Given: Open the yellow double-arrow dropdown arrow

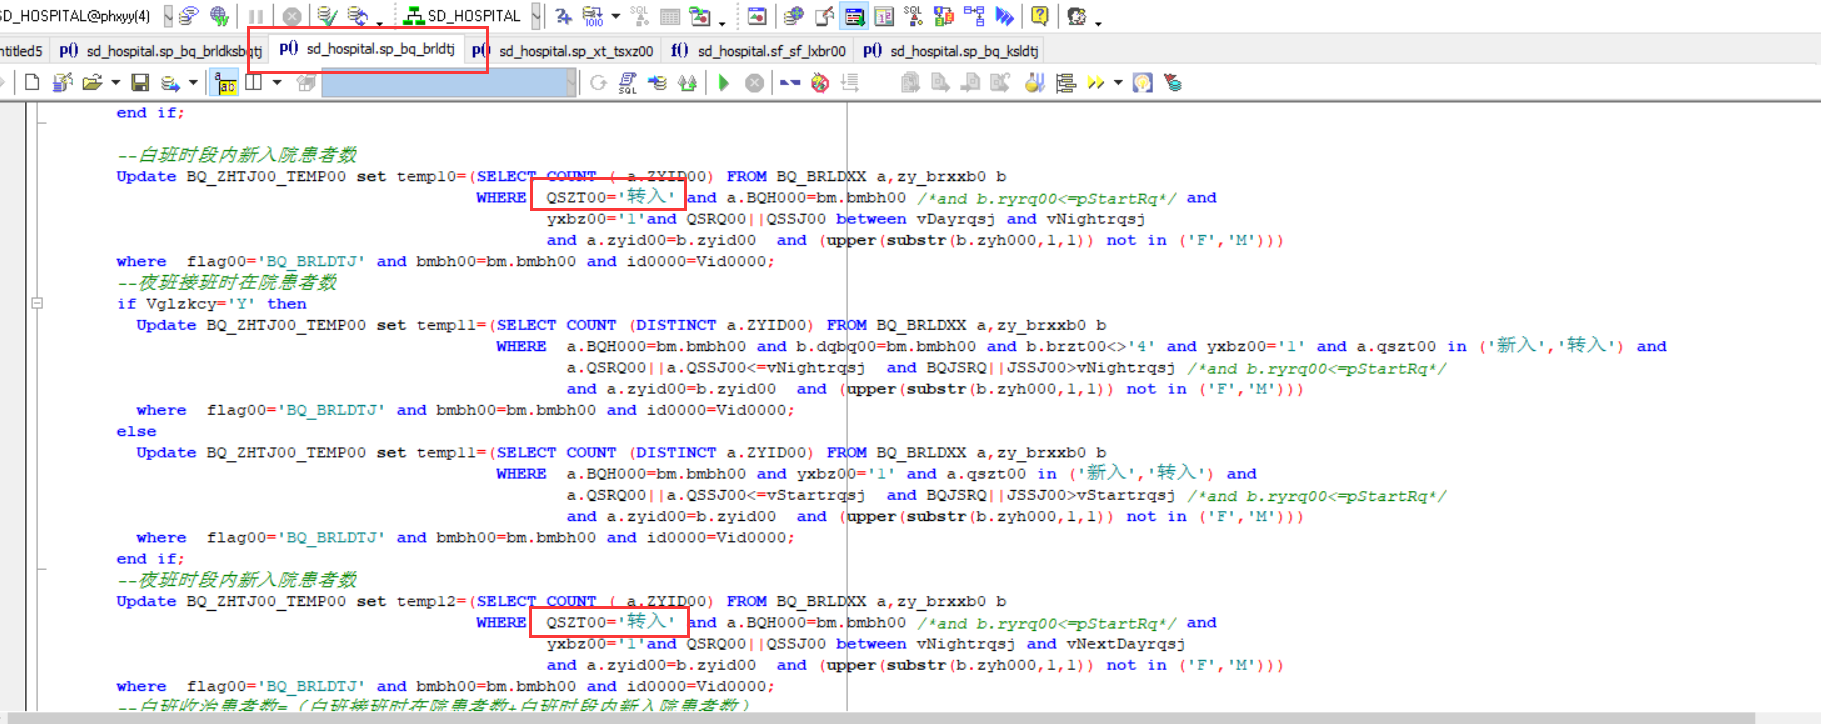Looking at the screenshot, I should pyautogui.click(x=1118, y=83).
